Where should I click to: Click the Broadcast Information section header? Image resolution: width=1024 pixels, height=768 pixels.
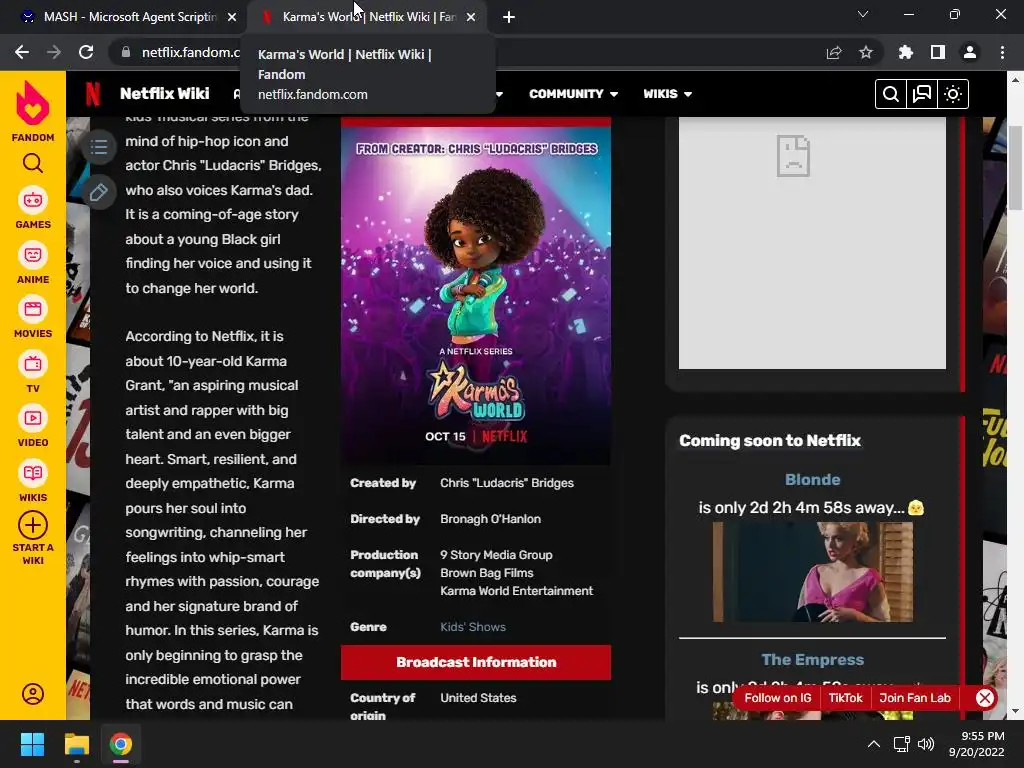(476, 662)
